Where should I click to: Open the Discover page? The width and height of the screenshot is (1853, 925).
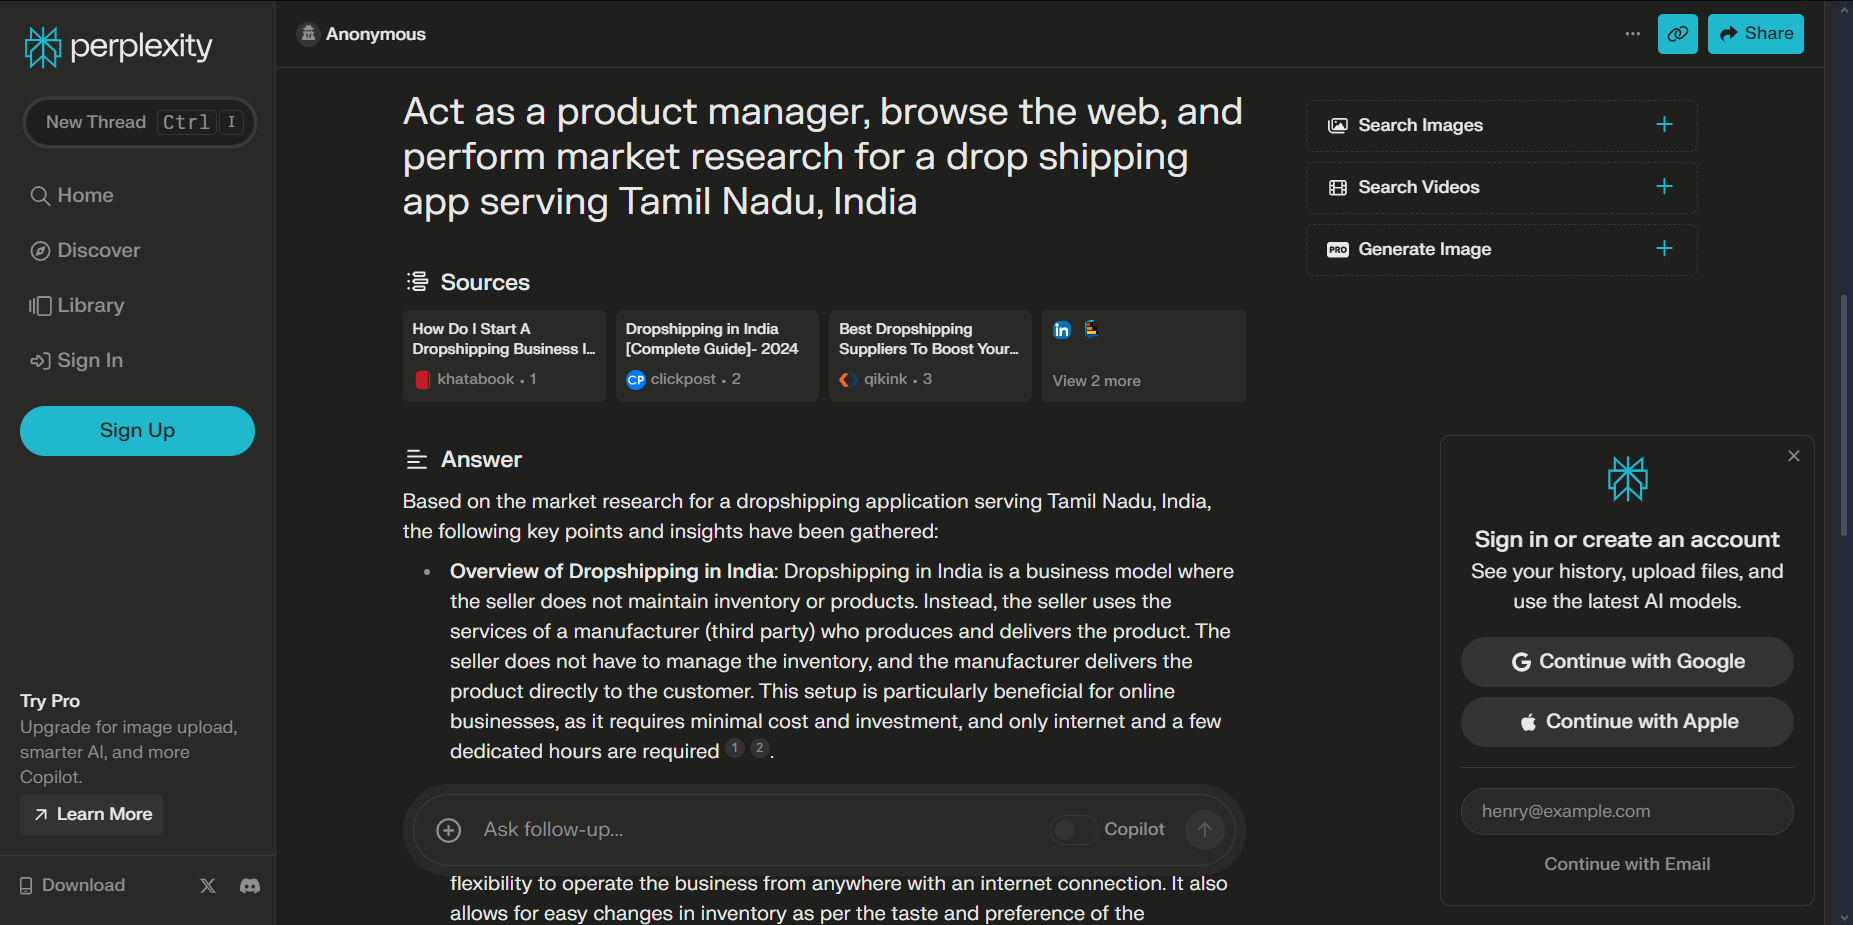(85, 250)
